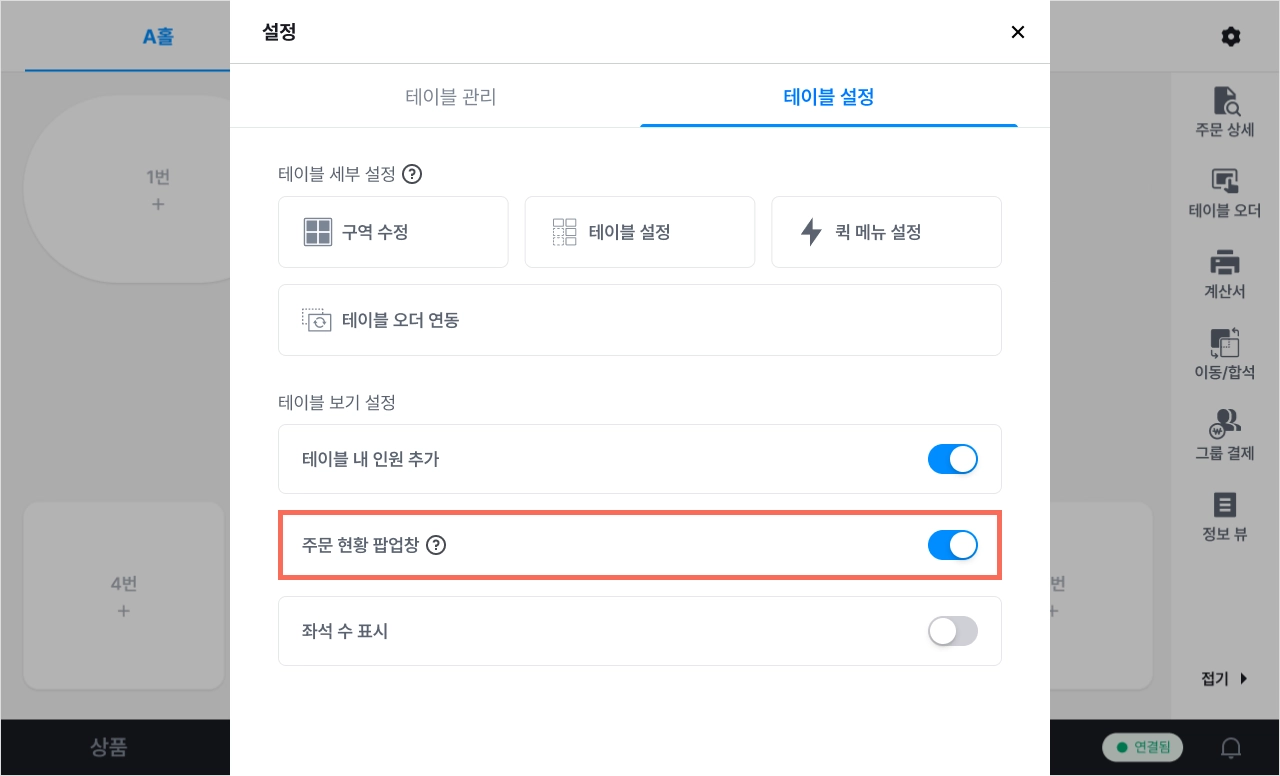The image size is (1280, 776).
Task: Click the 구역 수정 button
Action: click(x=393, y=232)
